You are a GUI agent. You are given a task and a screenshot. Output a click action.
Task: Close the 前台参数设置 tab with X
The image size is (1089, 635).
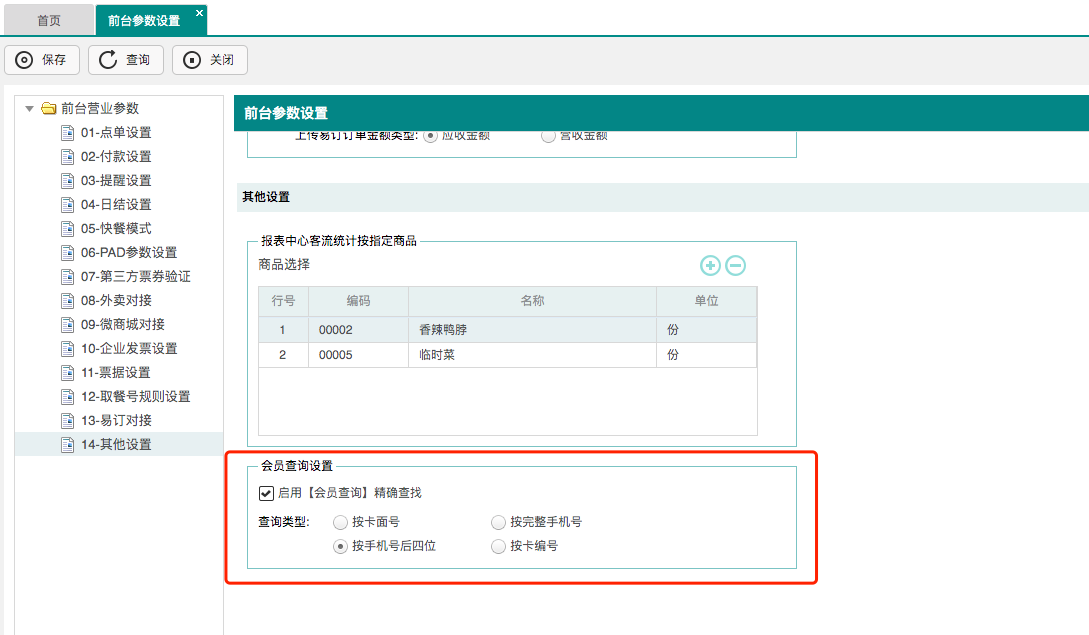199,13
